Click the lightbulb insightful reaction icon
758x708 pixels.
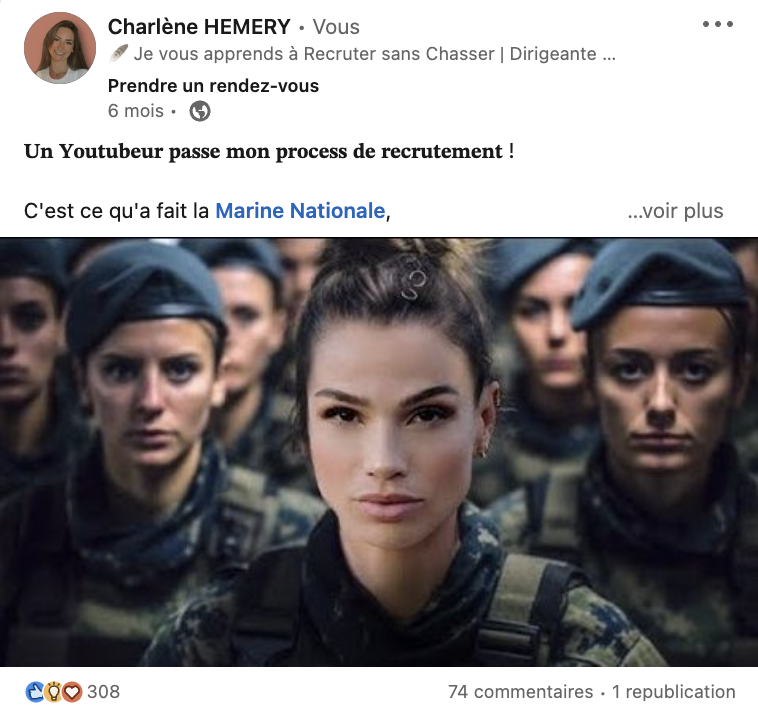tap(53, 692)
